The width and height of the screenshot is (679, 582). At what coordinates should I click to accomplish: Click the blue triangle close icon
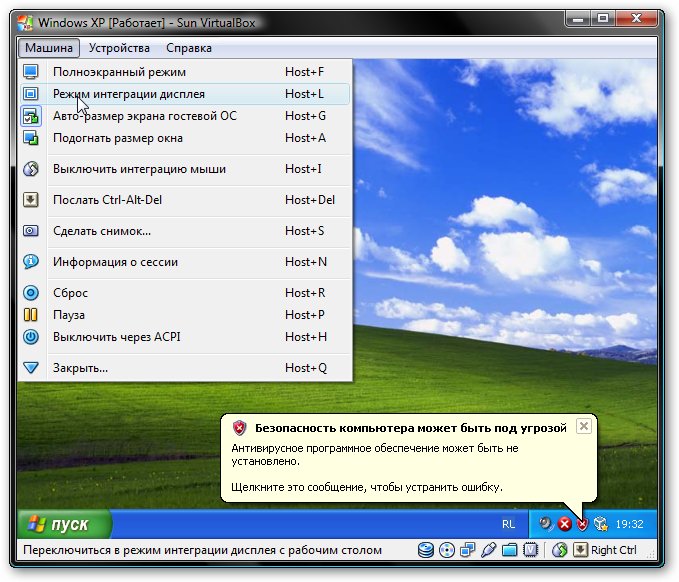pos(30,368)
